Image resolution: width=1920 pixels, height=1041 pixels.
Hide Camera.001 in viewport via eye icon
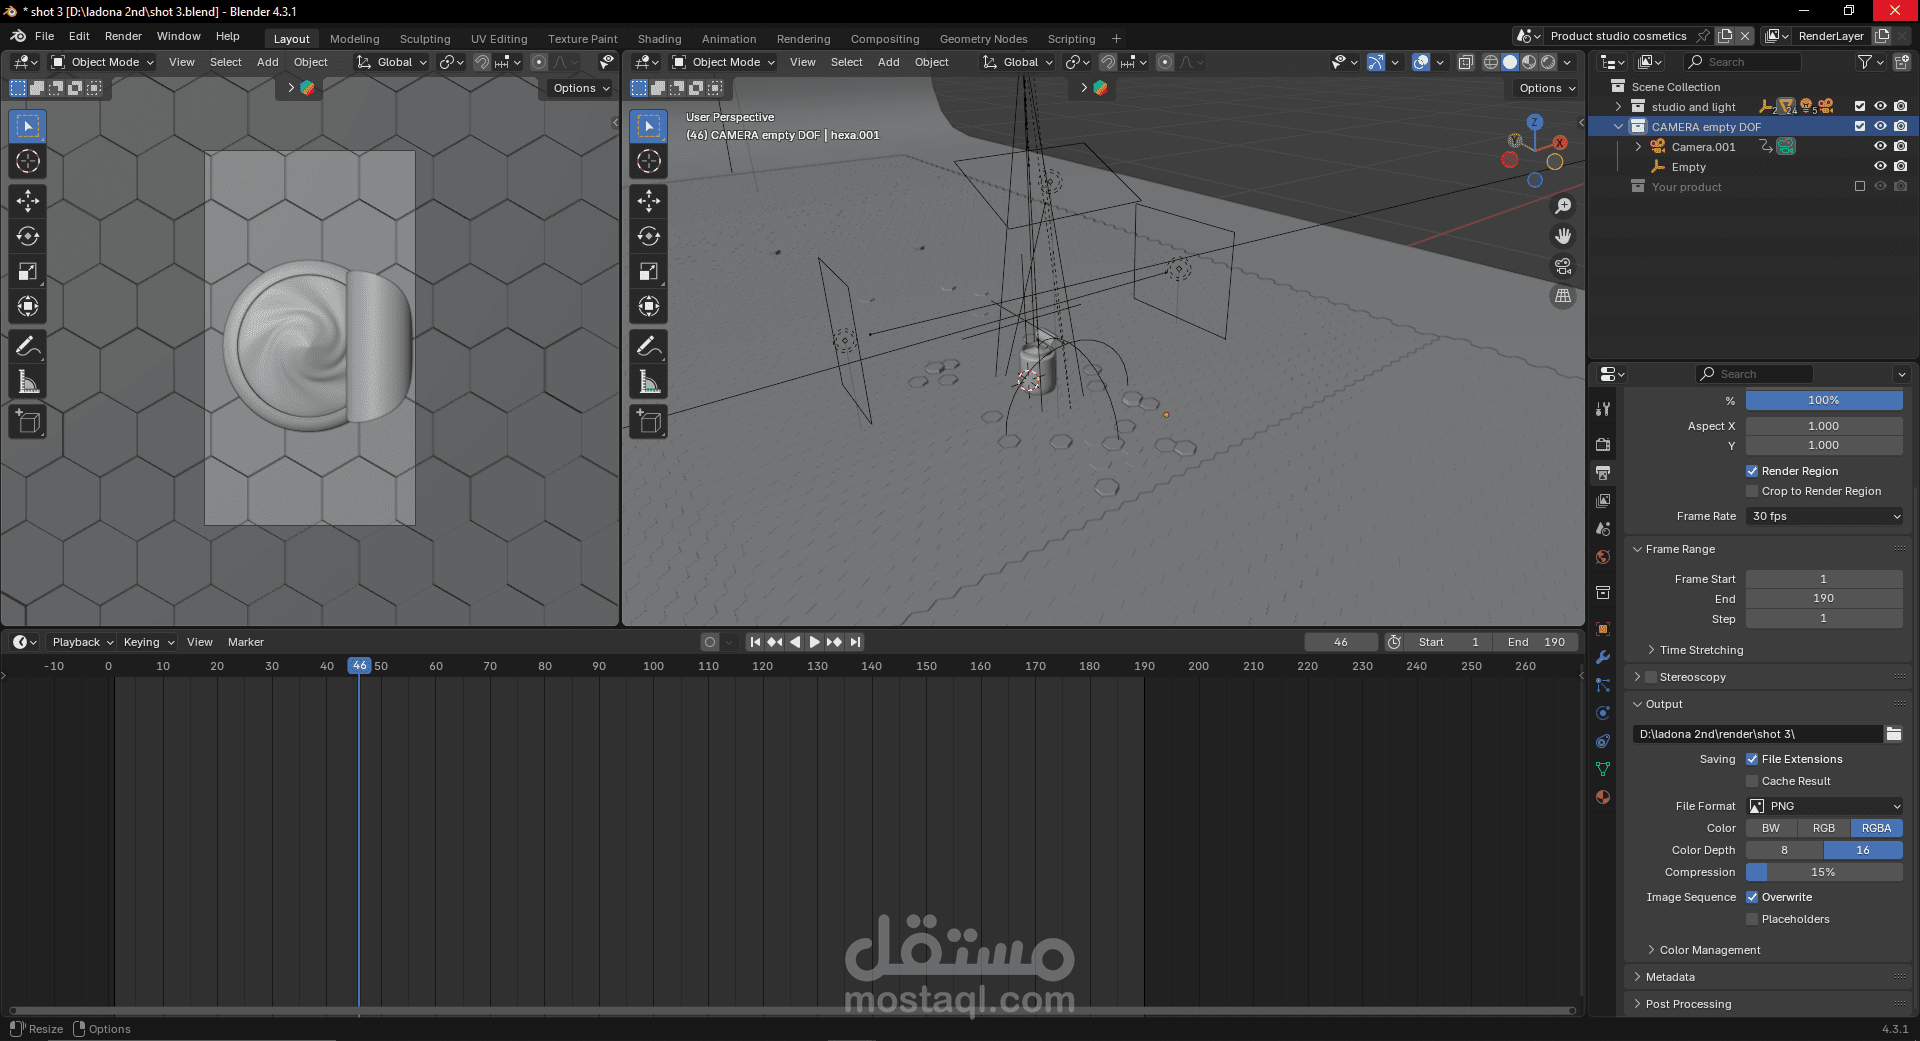[1880, 146]
